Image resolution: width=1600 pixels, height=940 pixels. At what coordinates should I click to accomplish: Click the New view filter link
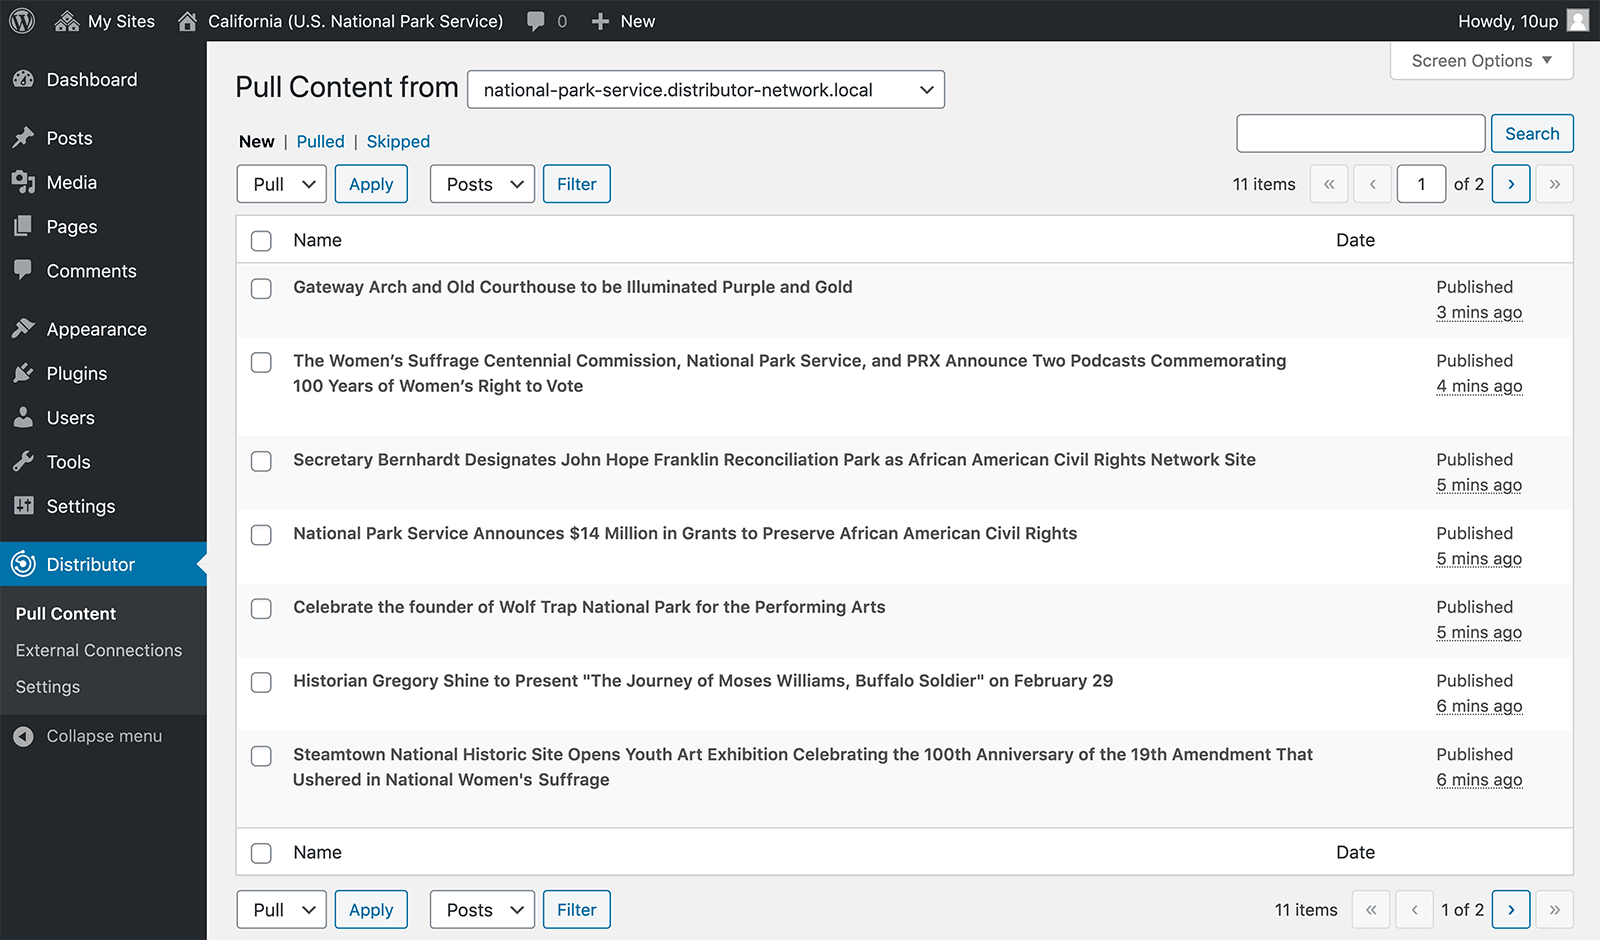(256, 142)
